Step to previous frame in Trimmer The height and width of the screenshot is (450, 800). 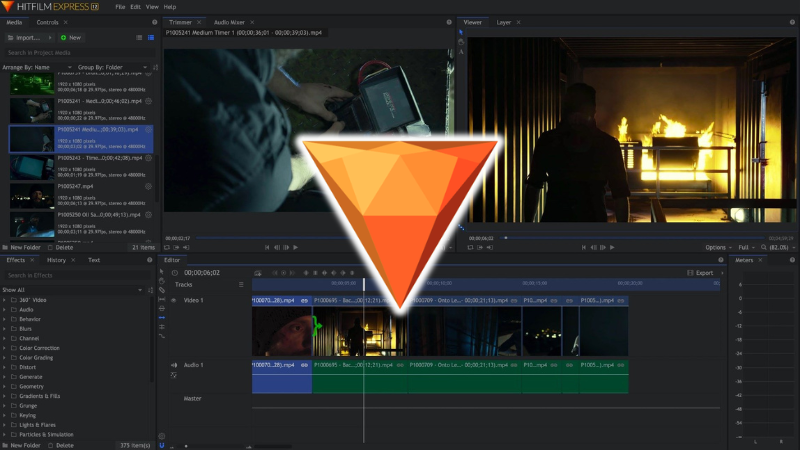[277, 247]
